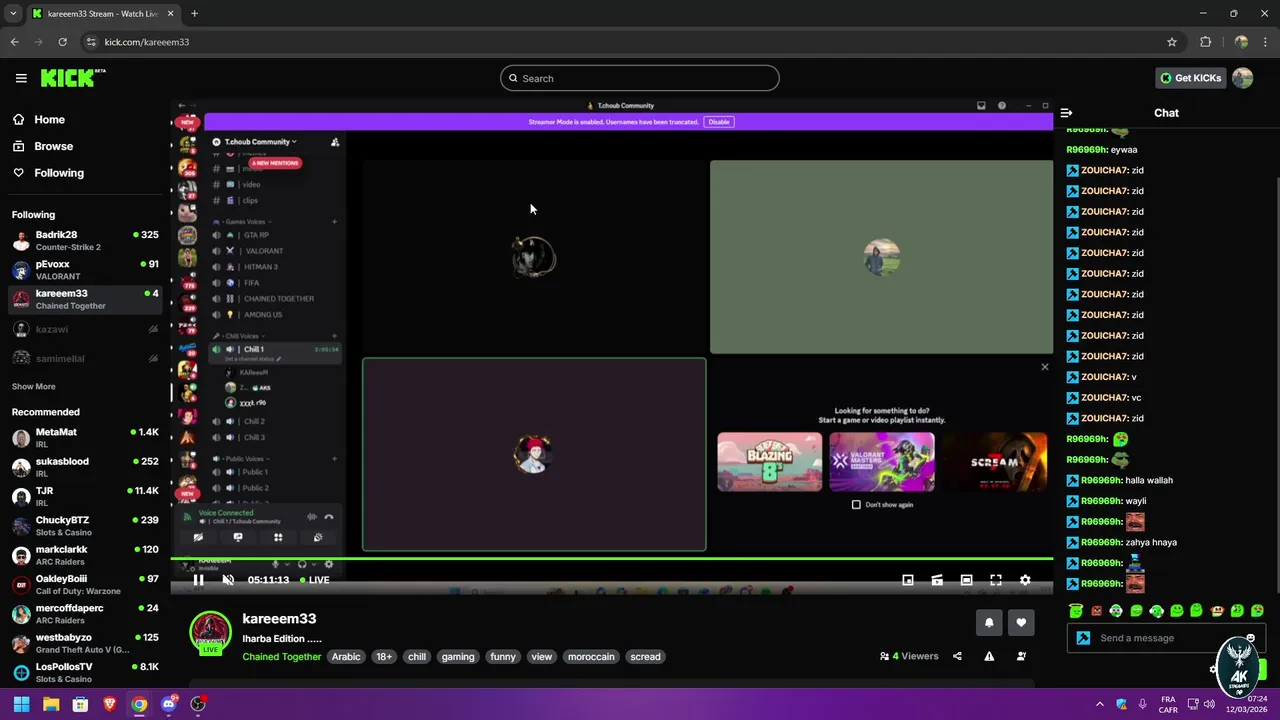The image size is (1280, 720).
Task: Click the angry orange block emote
Action: 1096,611
